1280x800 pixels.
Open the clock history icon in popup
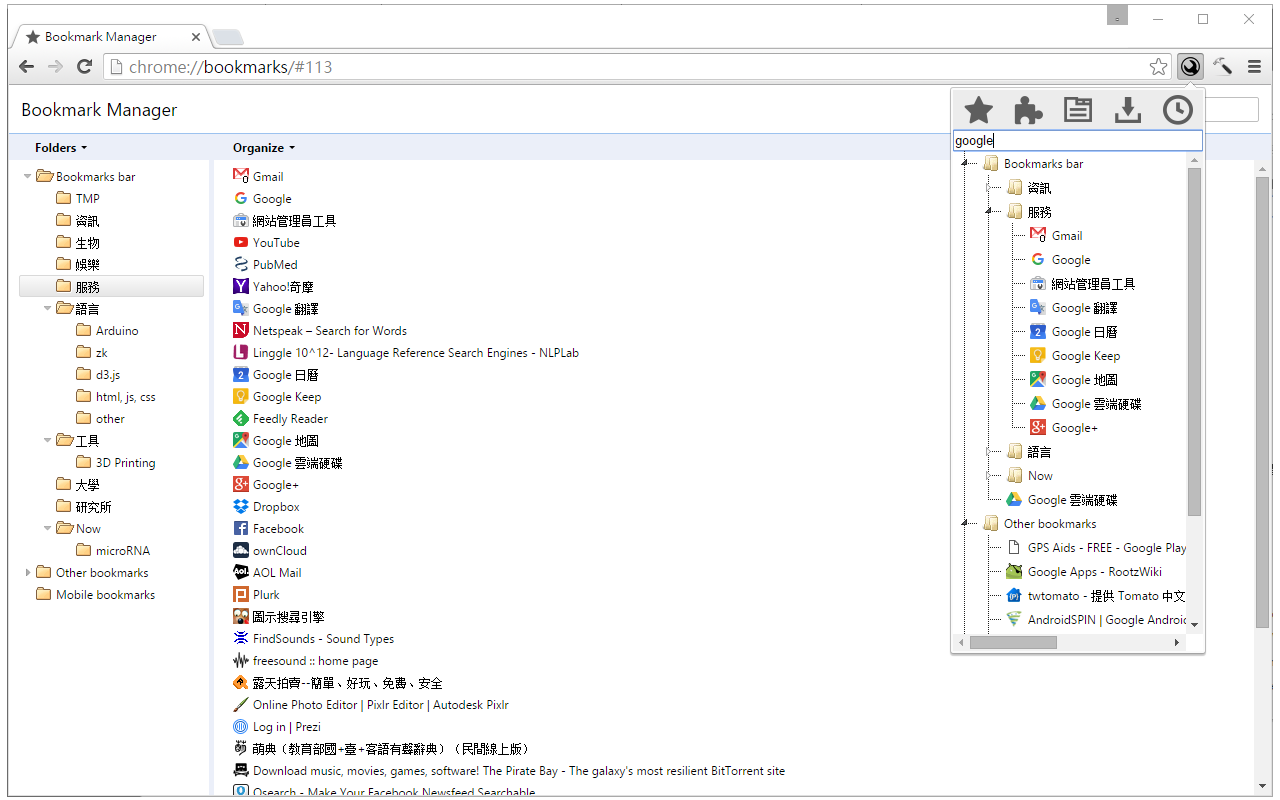pos(1177,110)
